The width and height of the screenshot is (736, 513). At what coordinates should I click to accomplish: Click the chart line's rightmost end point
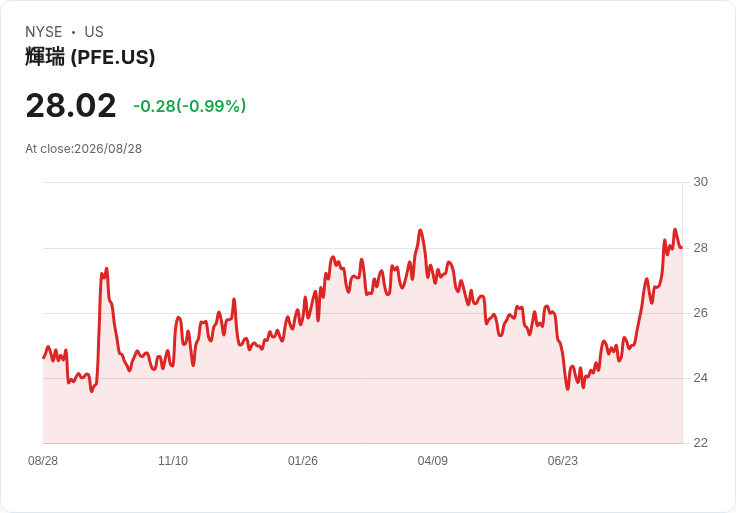[681, 247]
